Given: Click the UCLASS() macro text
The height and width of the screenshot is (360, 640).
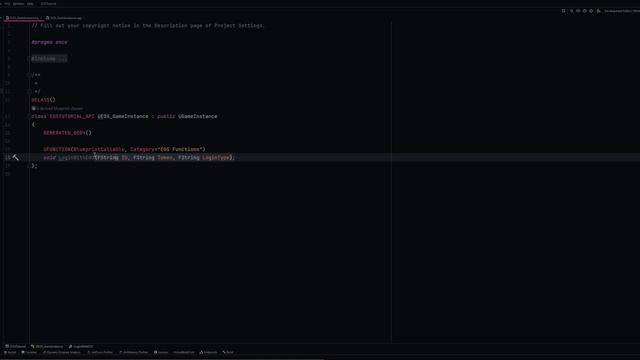Looking at the screenshot, I should (43, 100).
